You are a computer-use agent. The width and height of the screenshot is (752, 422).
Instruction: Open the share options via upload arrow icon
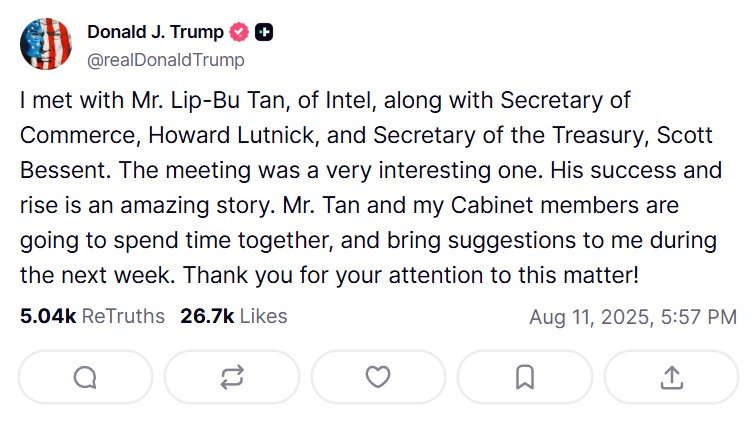click(671, 377)
